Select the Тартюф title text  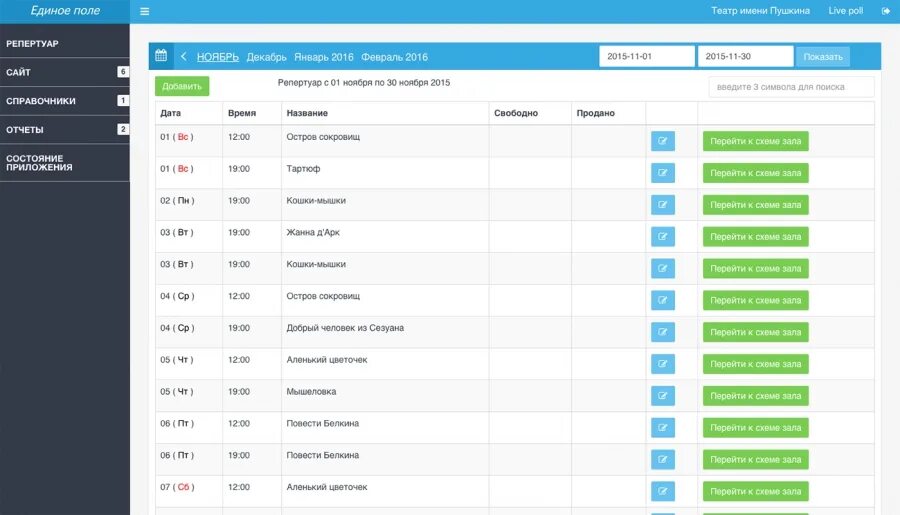(303, 169)
